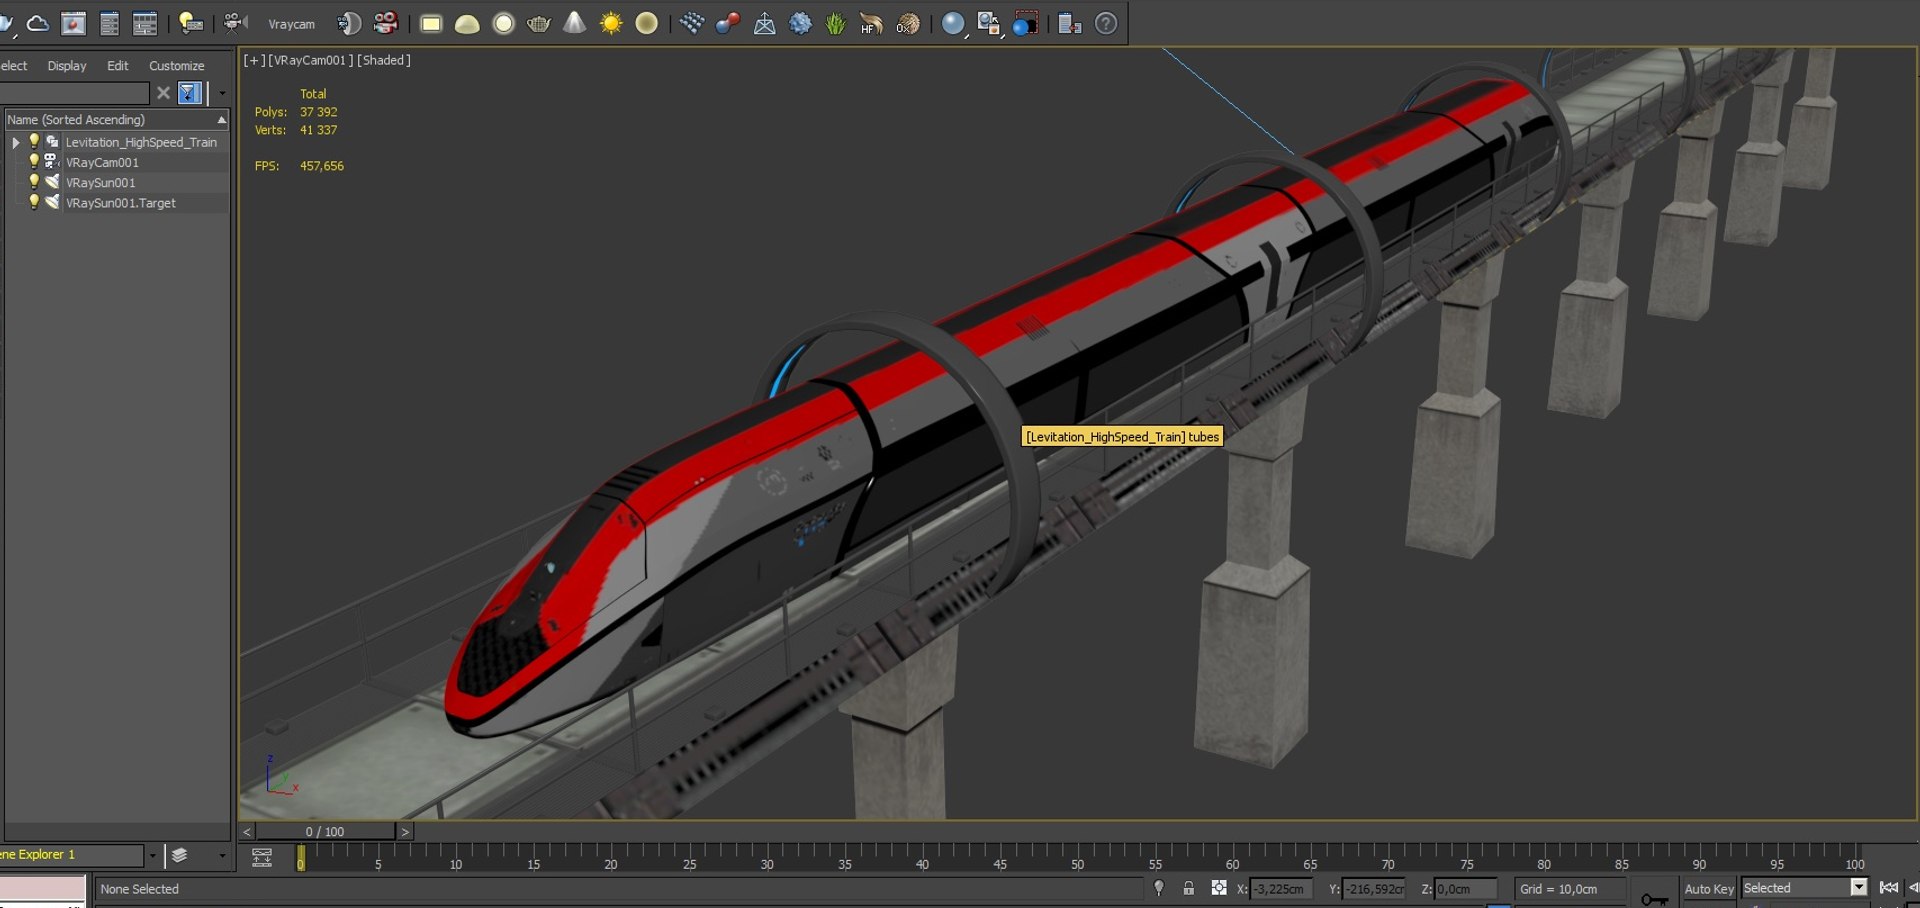This screenshot has width=1920, height=908.
Task: Click the blue spiky sphere icon
Action: pos(800,23)
